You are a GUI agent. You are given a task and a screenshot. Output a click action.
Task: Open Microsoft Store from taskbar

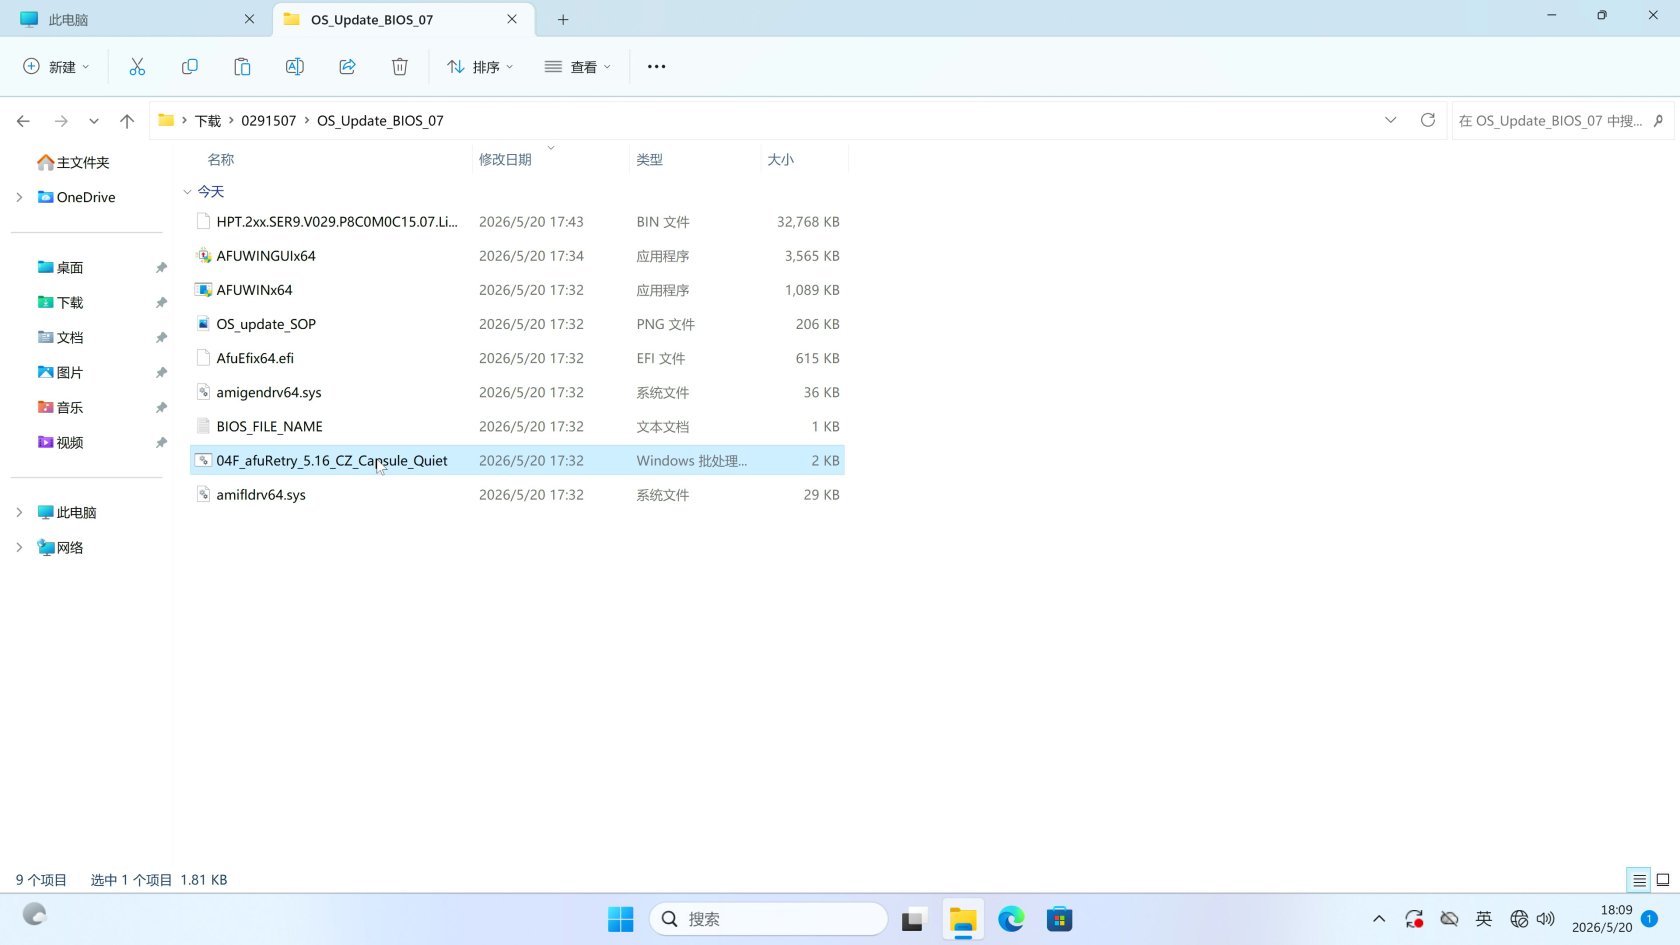[x=1060, y=919]
